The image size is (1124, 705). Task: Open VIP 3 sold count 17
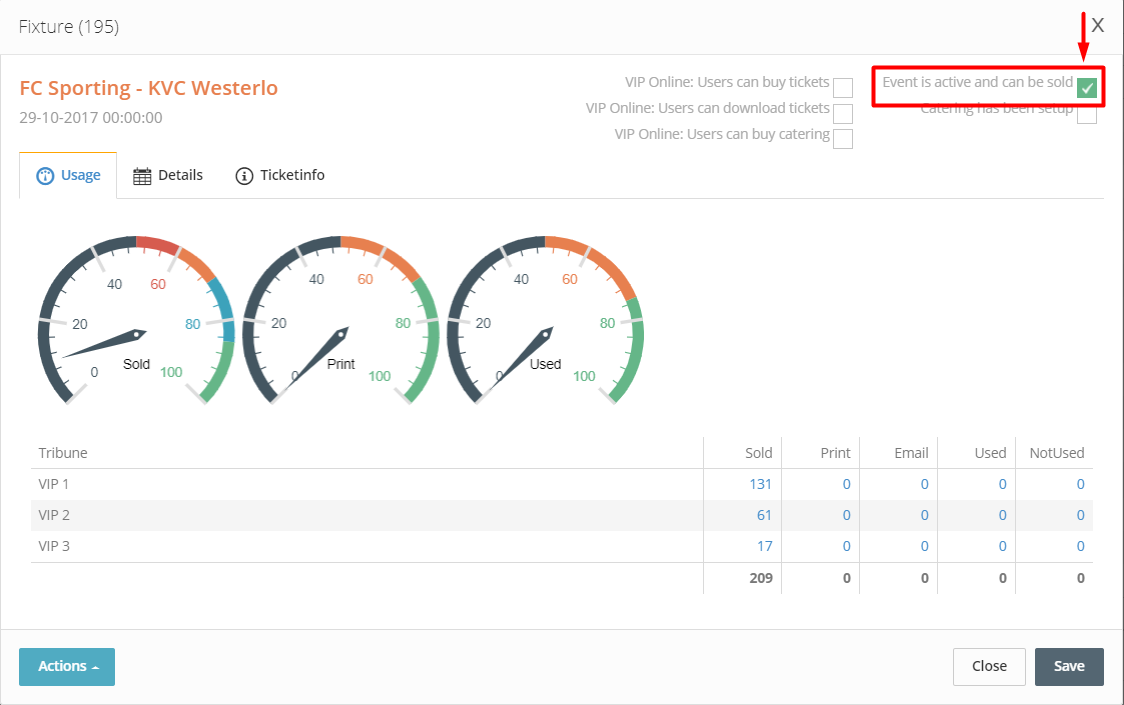point(765,546)
